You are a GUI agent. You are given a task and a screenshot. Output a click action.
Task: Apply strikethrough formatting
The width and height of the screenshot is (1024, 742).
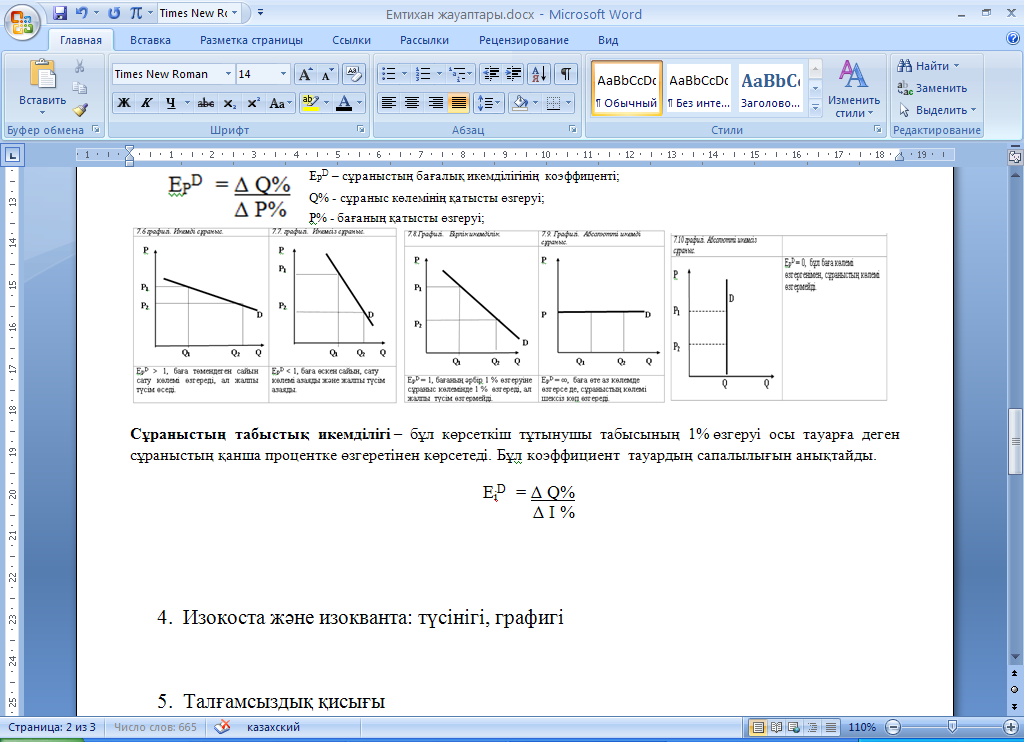click(x=206, y=103)
